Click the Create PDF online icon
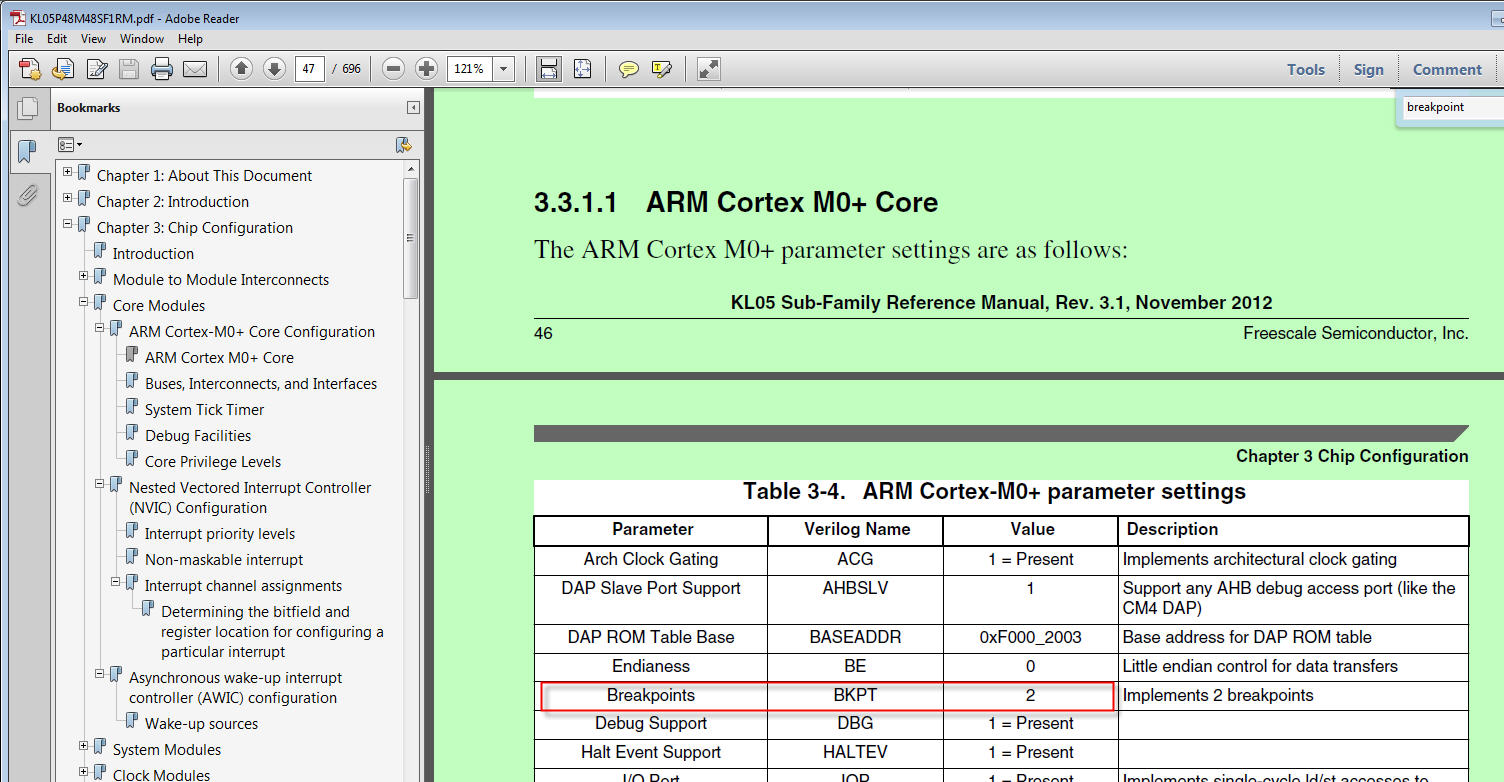The height and width of the screenshot is (782, 1504). 30,69
